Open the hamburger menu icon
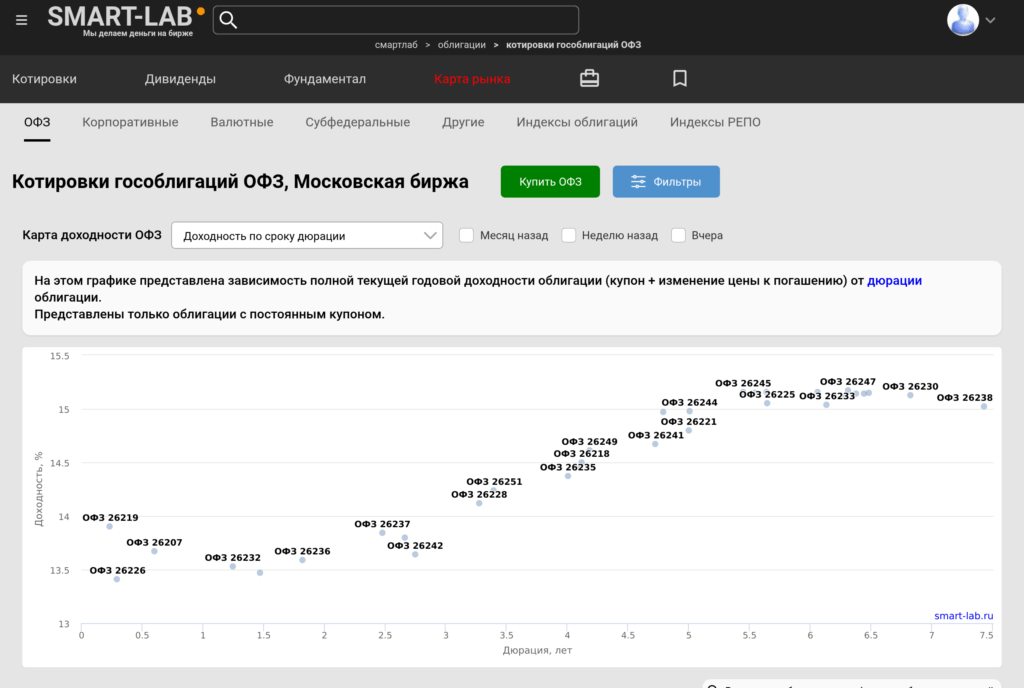1024x688 pixels. click(22, 20)
